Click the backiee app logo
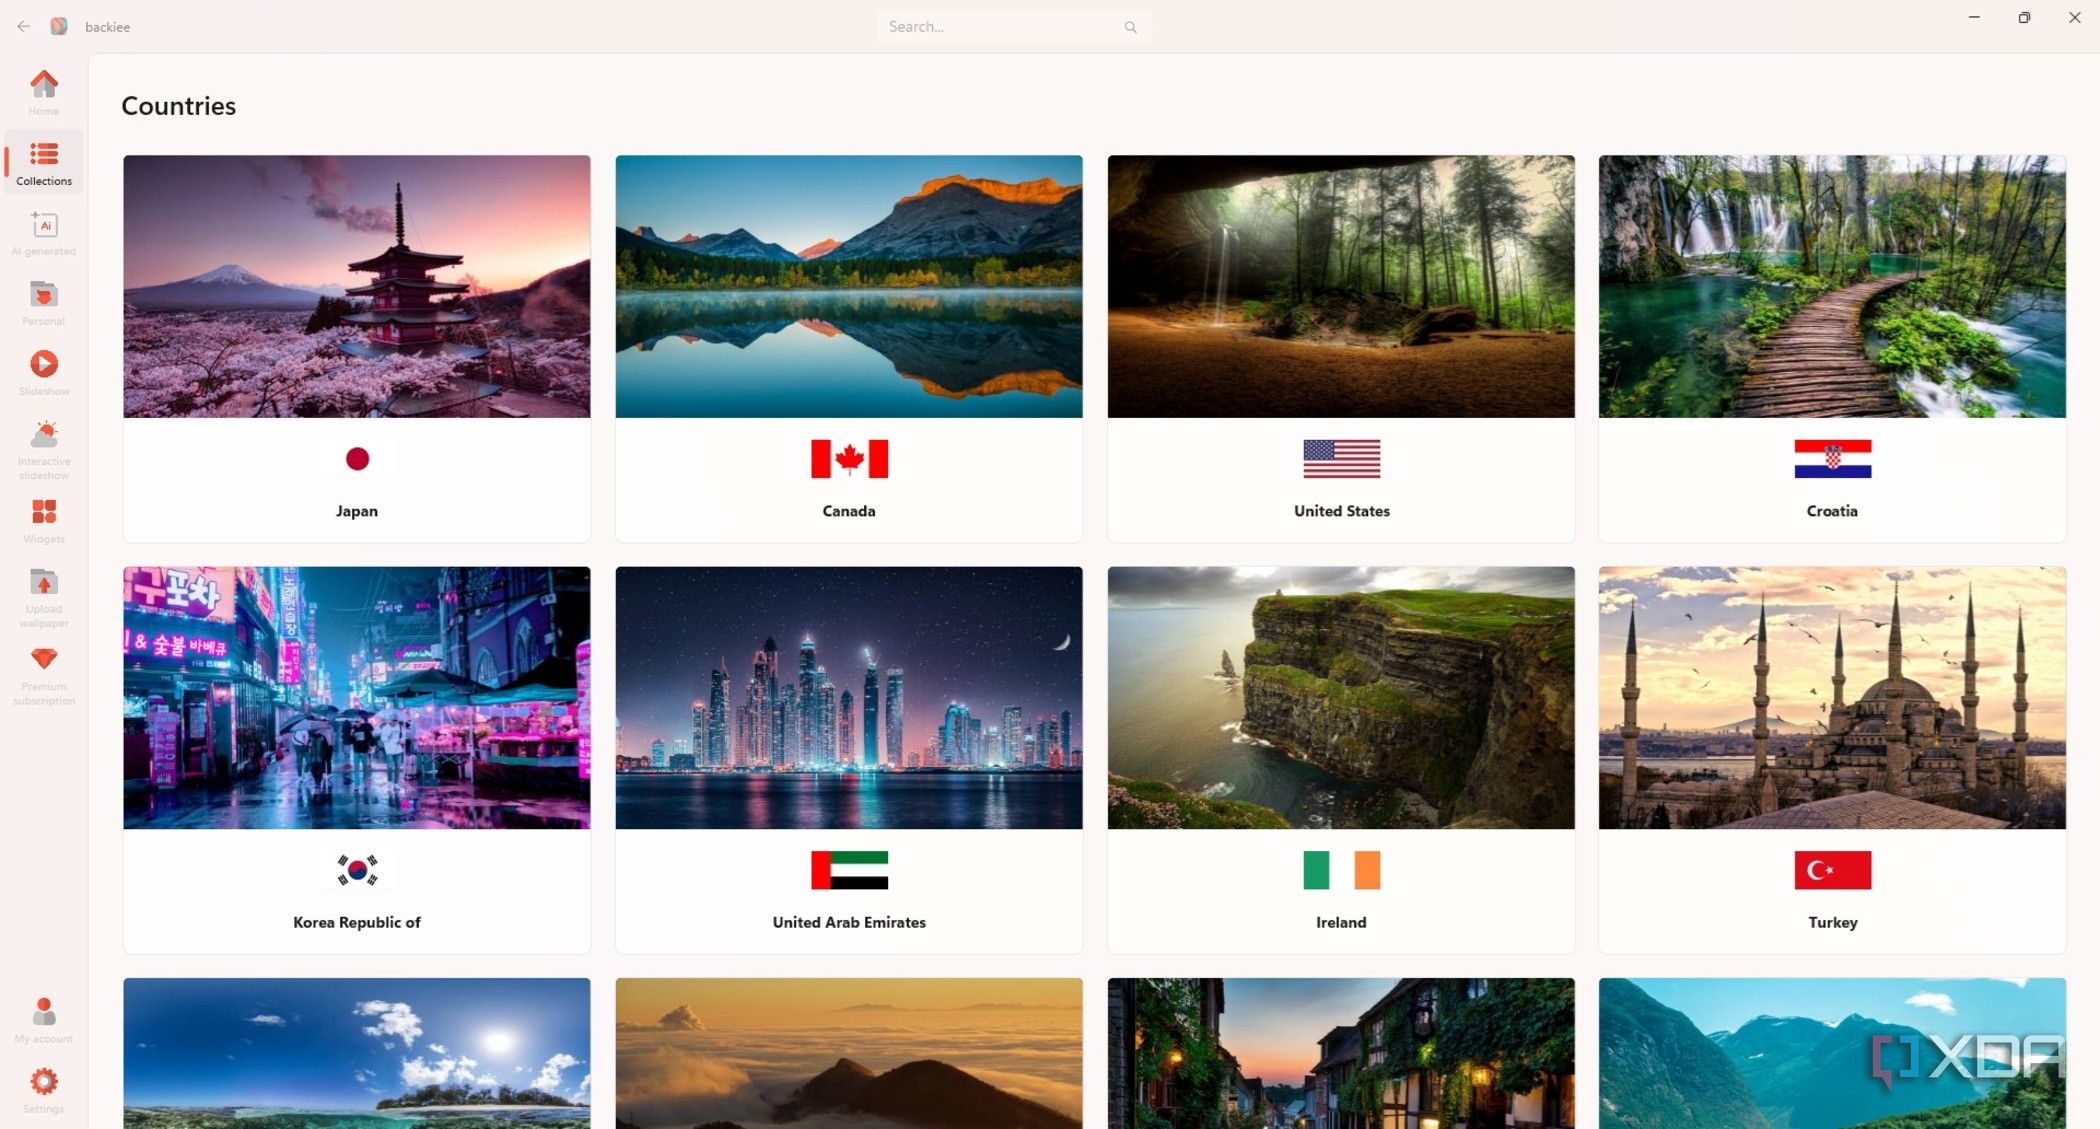 pyautogui.click(x=59, y=26)
